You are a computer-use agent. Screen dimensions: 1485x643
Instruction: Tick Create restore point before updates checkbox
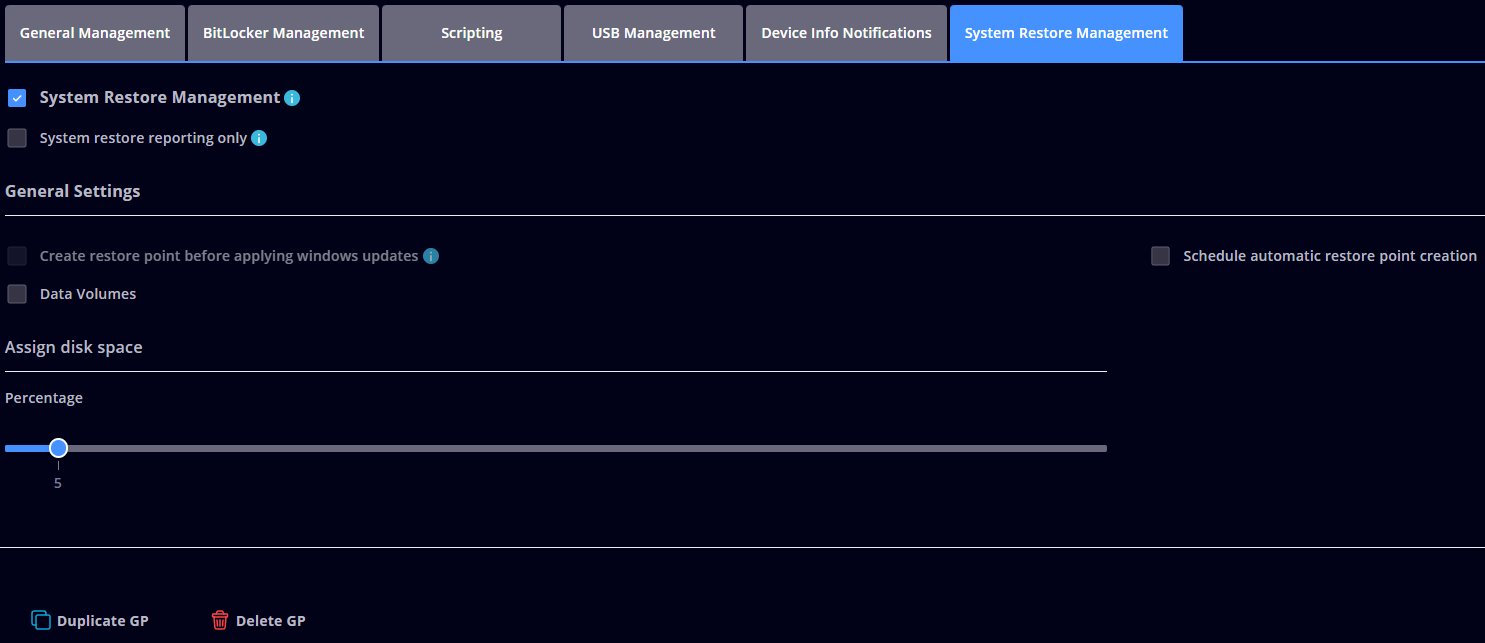pyautogui.click(x=17, y=256)
